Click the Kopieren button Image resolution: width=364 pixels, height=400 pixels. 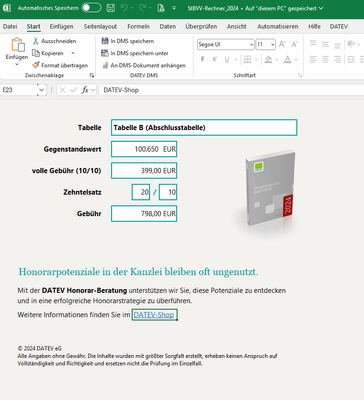pos(48,53)
